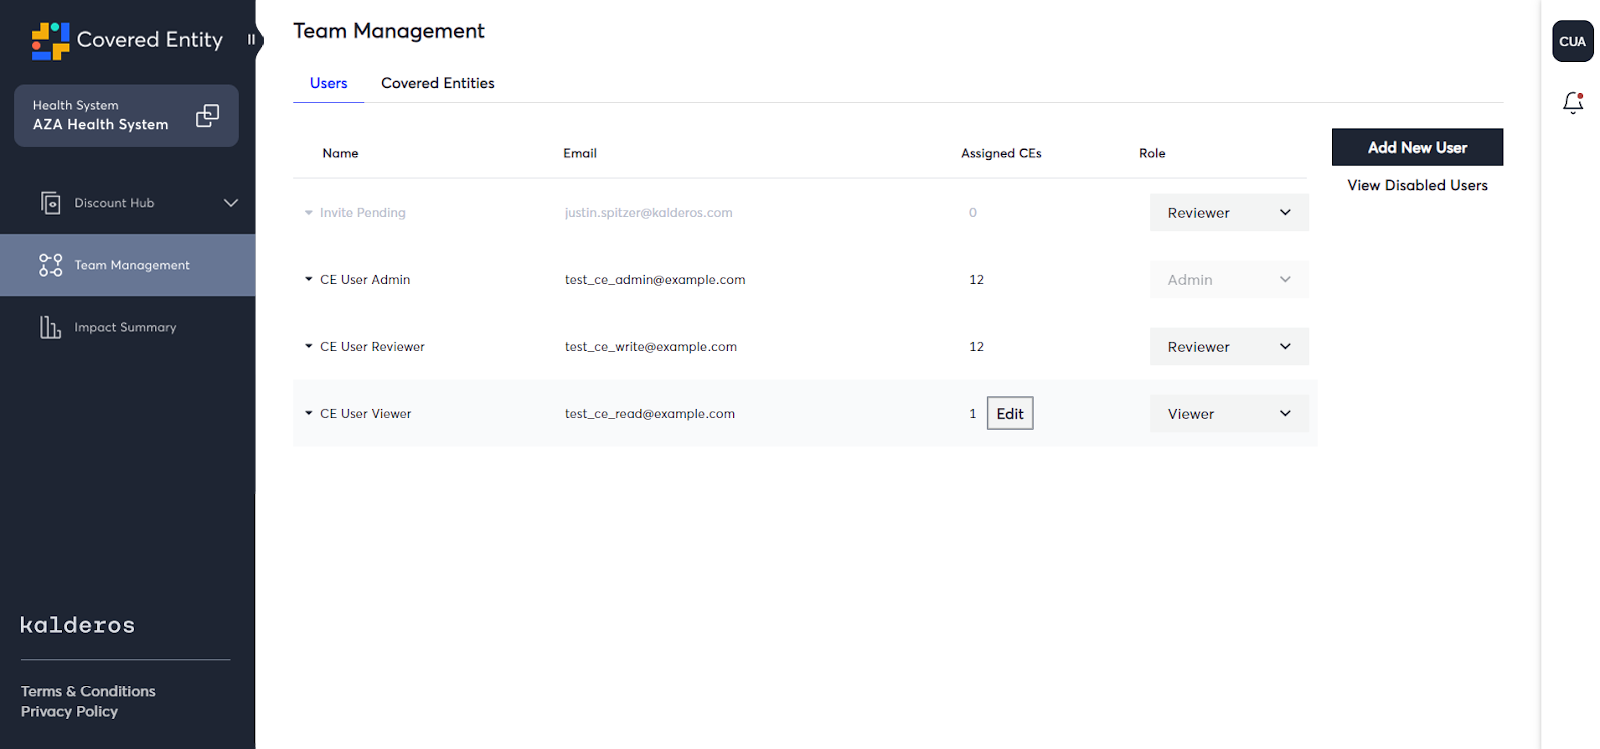Image resolution: width=1600 pixels, height=749 pixels.
Task: Open Discount Hub in the sidebar
Action: coord(127,203)
